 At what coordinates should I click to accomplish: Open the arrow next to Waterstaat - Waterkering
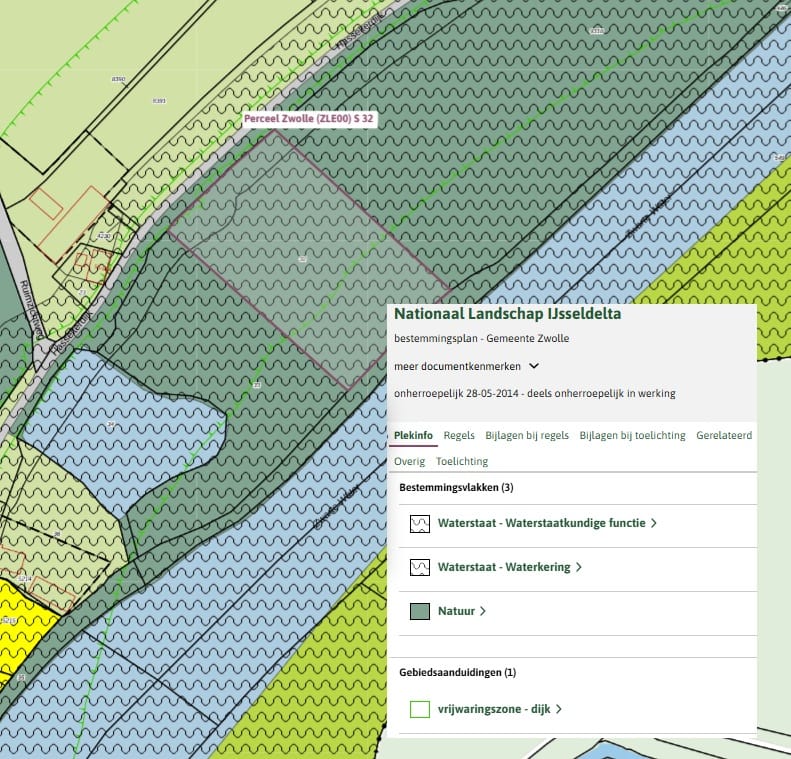point(579,567)
